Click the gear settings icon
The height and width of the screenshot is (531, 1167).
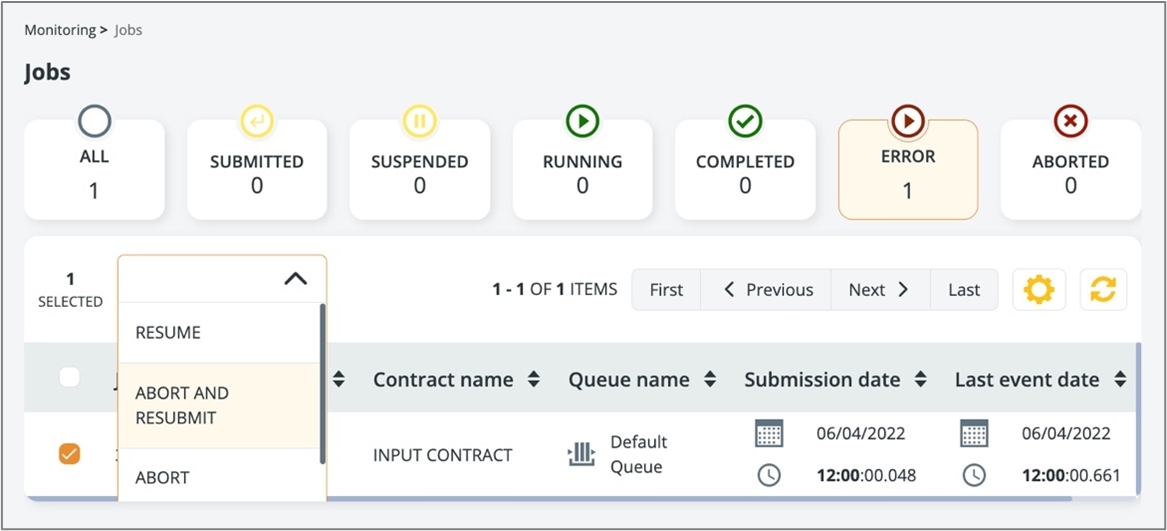(x=1039, y=290)
